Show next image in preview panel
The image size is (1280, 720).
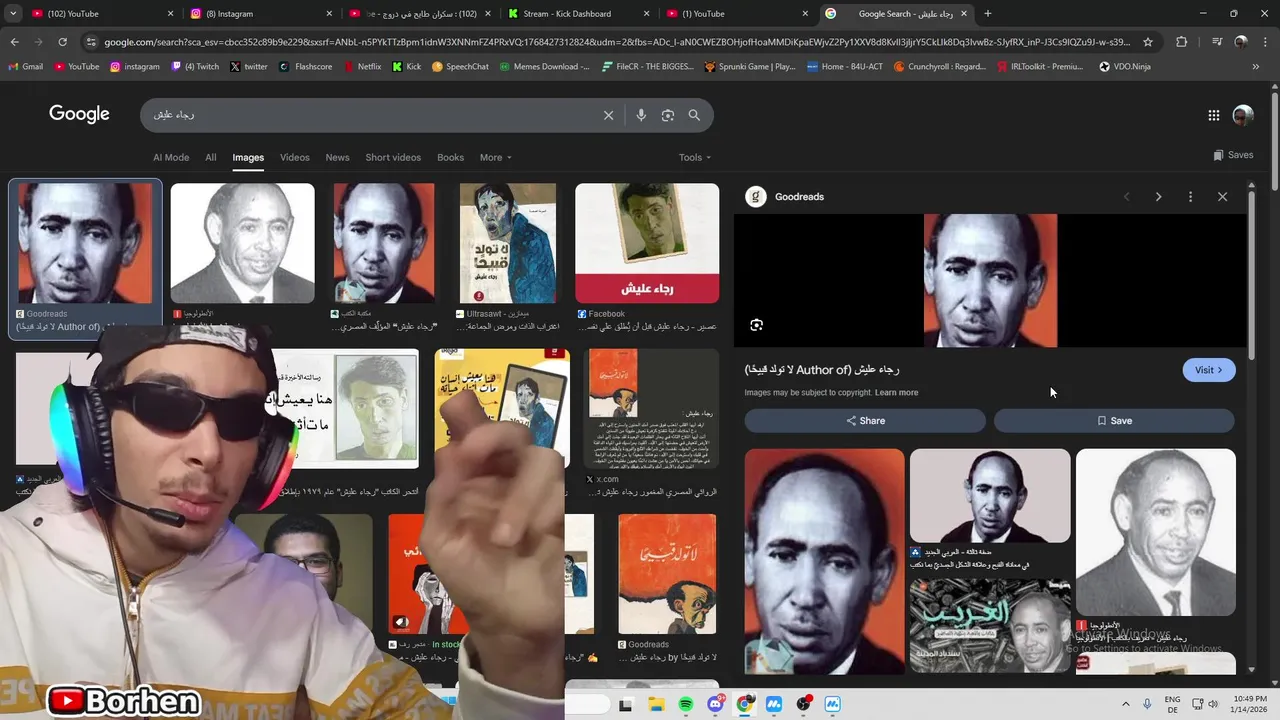1159,197
